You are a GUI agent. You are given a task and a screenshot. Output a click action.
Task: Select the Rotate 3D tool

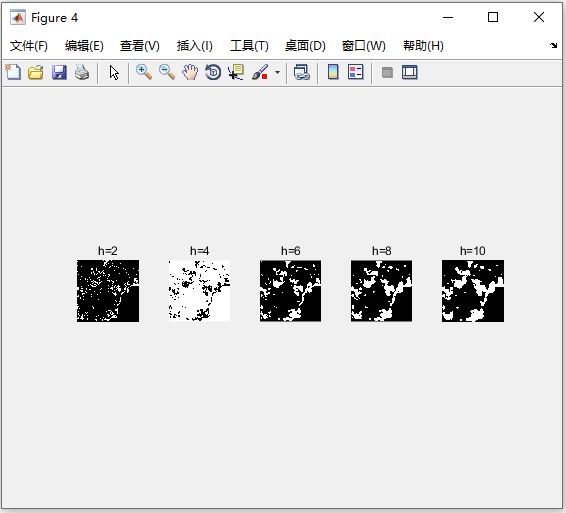pos(213,72)
